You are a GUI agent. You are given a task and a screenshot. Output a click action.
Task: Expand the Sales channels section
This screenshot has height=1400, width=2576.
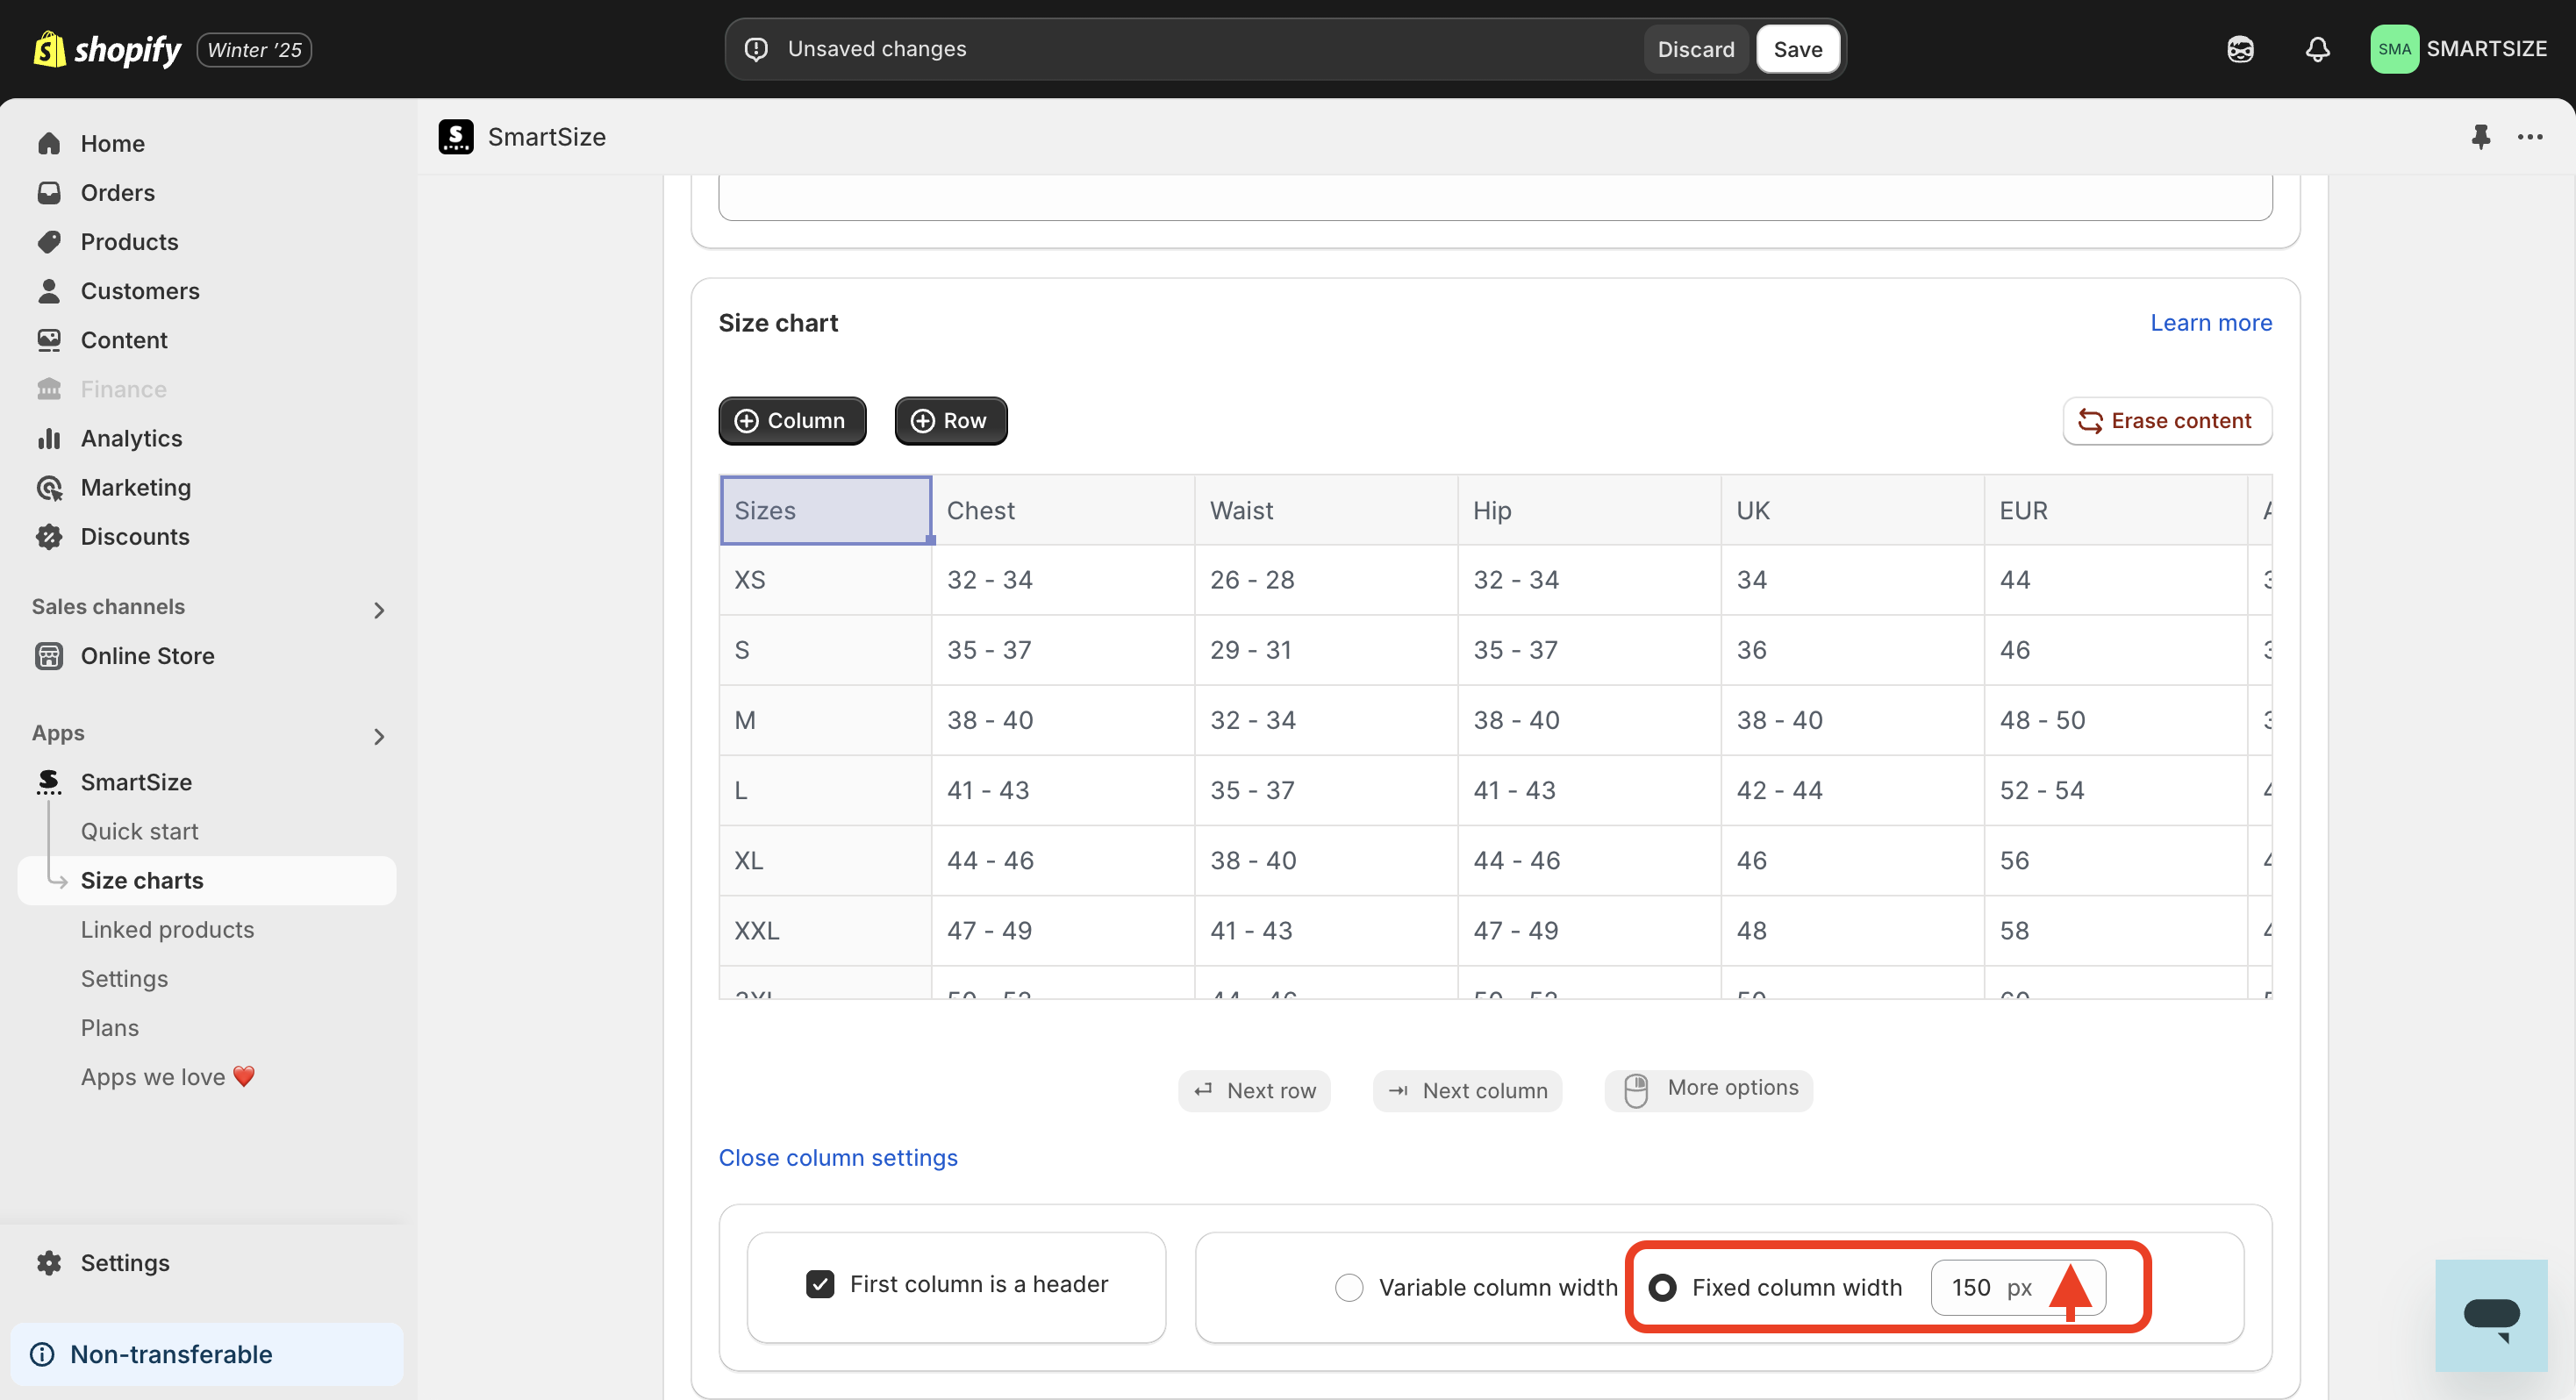tap(379, 610)
